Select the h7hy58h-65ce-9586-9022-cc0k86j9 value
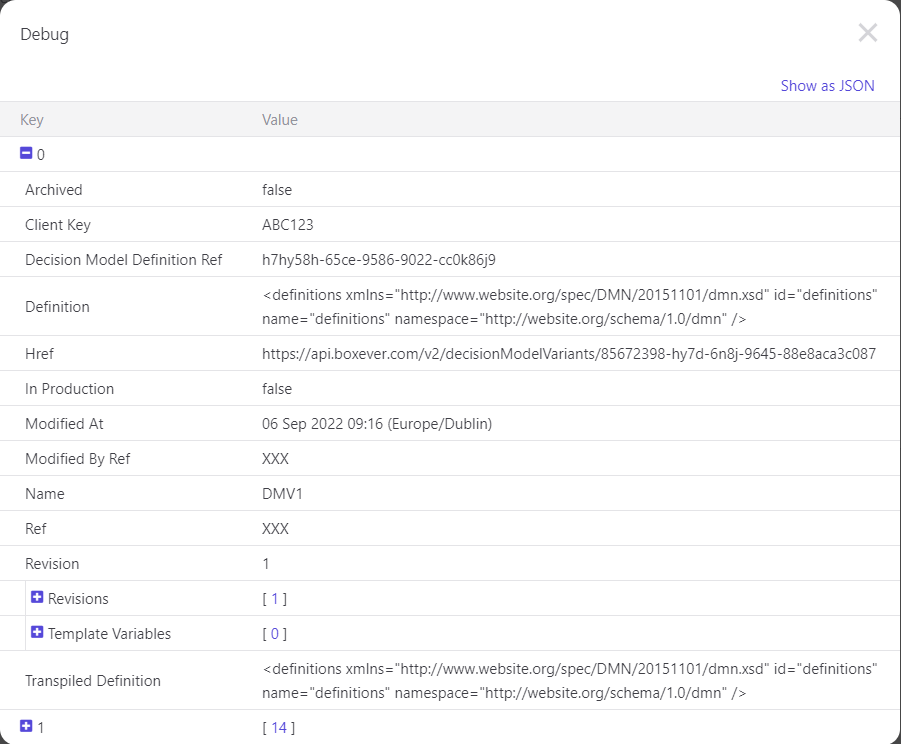Screen dimensions: 901x744 point(379,260)
